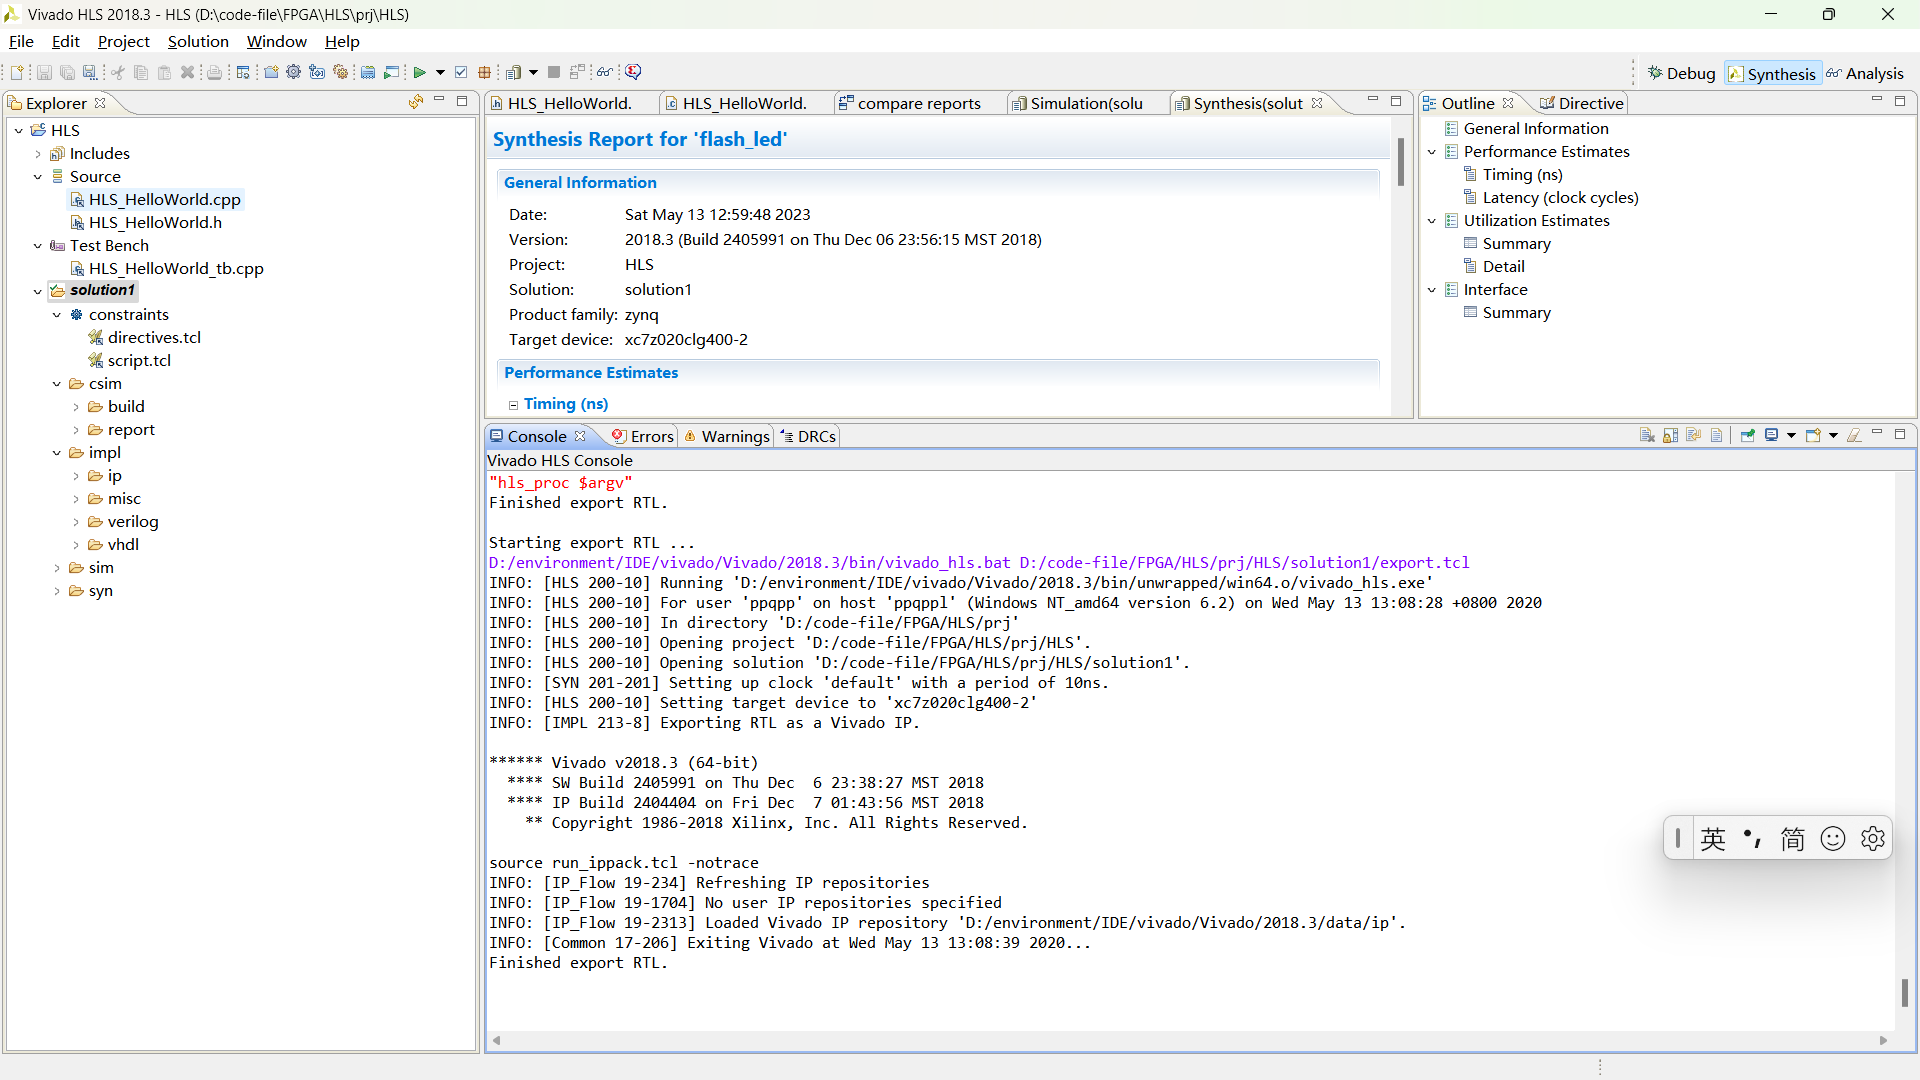This screenshot has width=1920, height=1080.
Task: Toggle Scroll Lock in console toolbar
Action: coord(1670,435)
